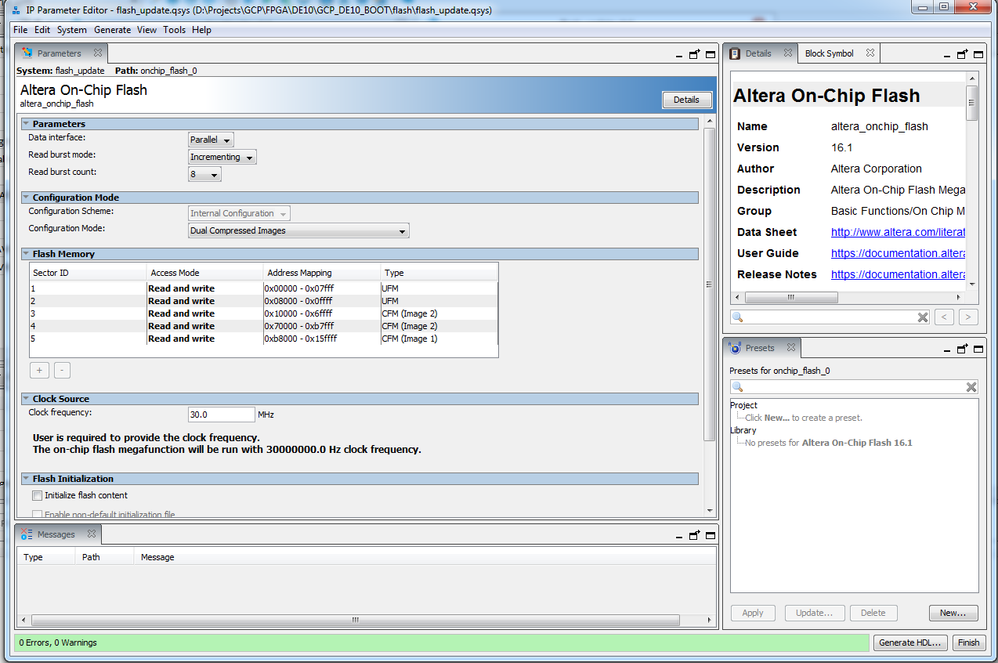Select sector 5 Access Mode cell
The image size is (998, 663).
click(x=205, y=338)
